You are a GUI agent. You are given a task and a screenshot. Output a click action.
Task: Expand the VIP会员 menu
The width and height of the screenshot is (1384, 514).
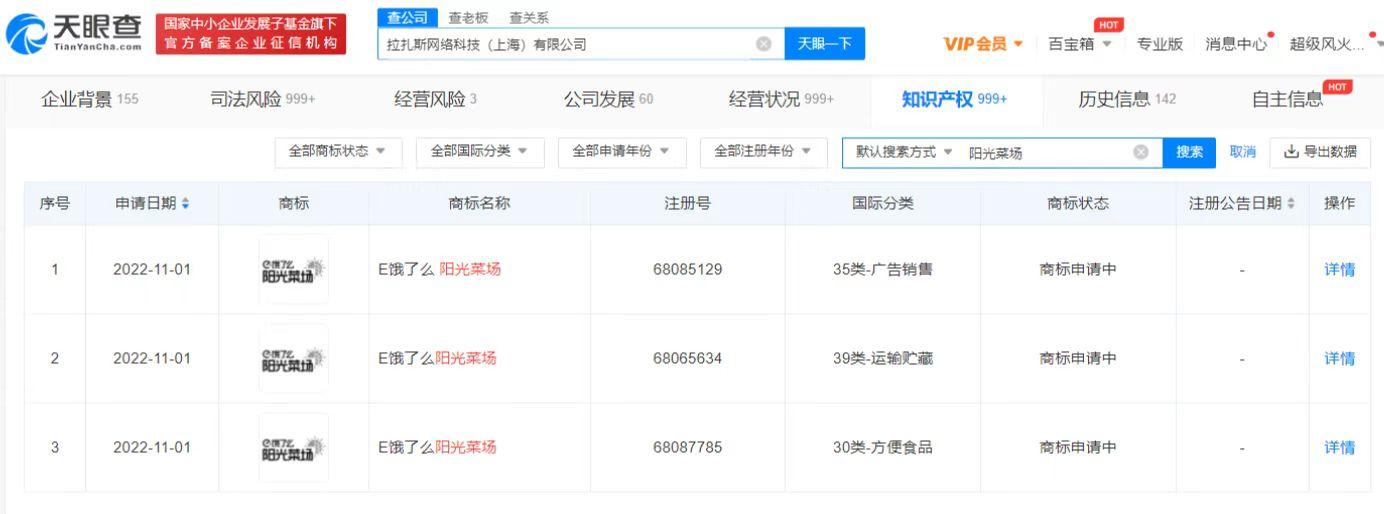tap(983, 44)
